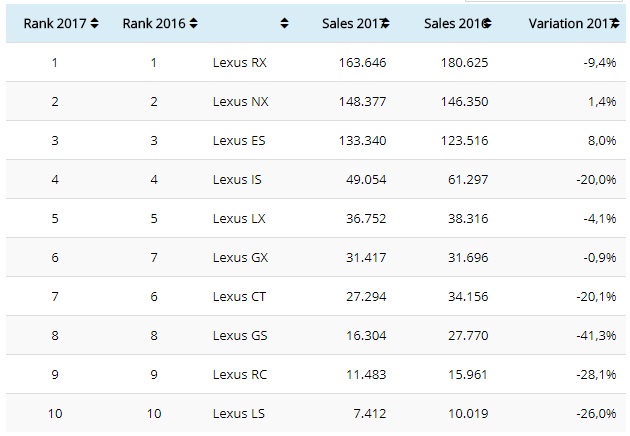Select the Lexus NX row name
This screenshot has height=436, width=630.
pos(240,101)
